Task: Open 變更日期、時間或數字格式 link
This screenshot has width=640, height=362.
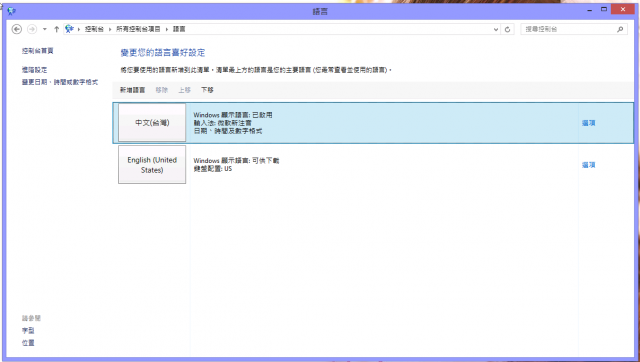Action: click(x=60, y=82)
